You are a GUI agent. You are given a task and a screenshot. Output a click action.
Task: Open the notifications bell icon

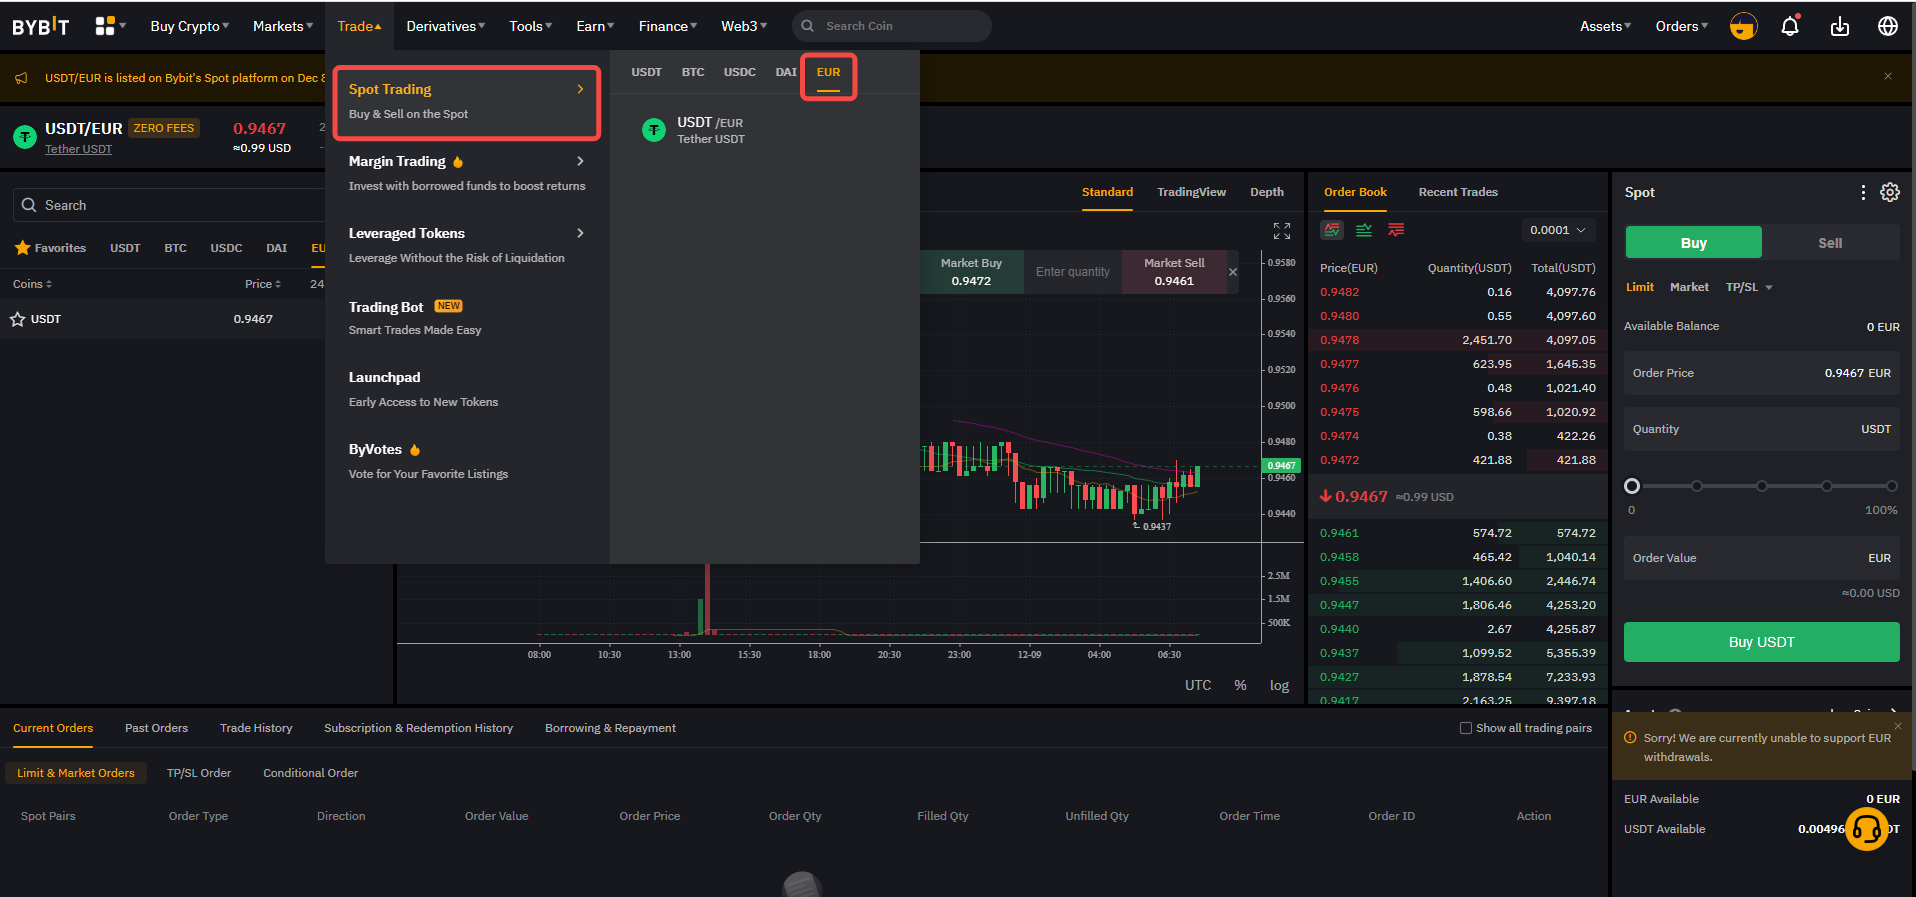(1790, 27)
